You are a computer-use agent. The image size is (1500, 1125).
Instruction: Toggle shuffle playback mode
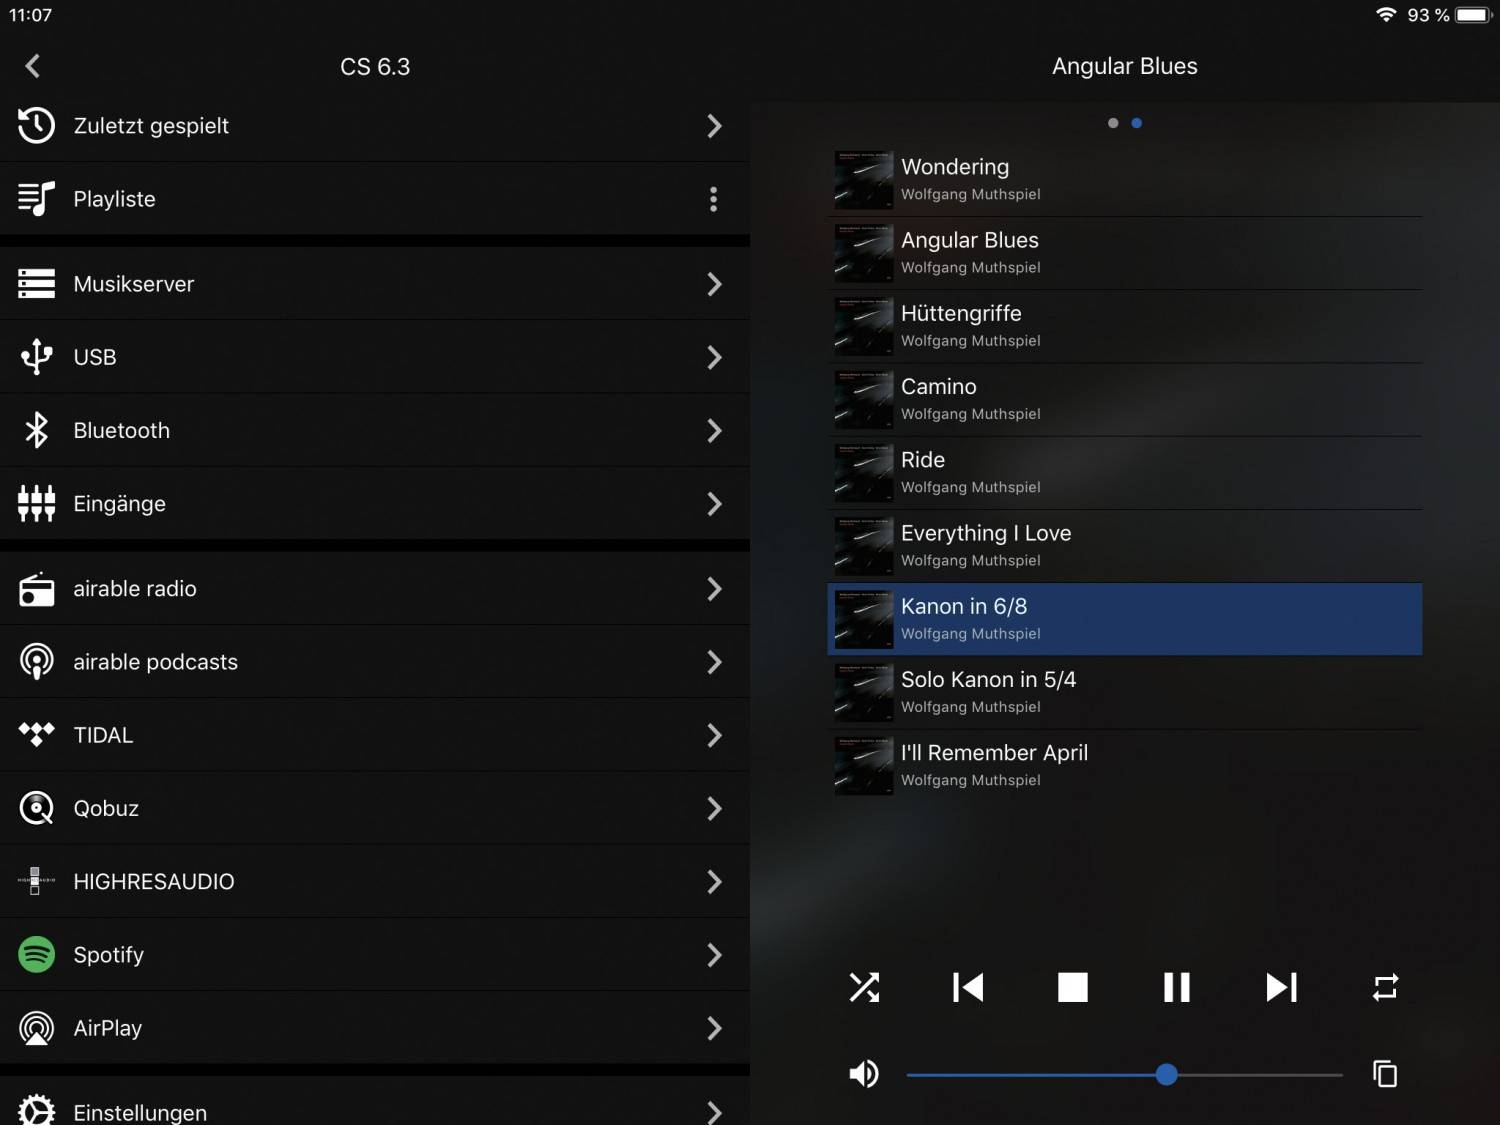point(864,987)
